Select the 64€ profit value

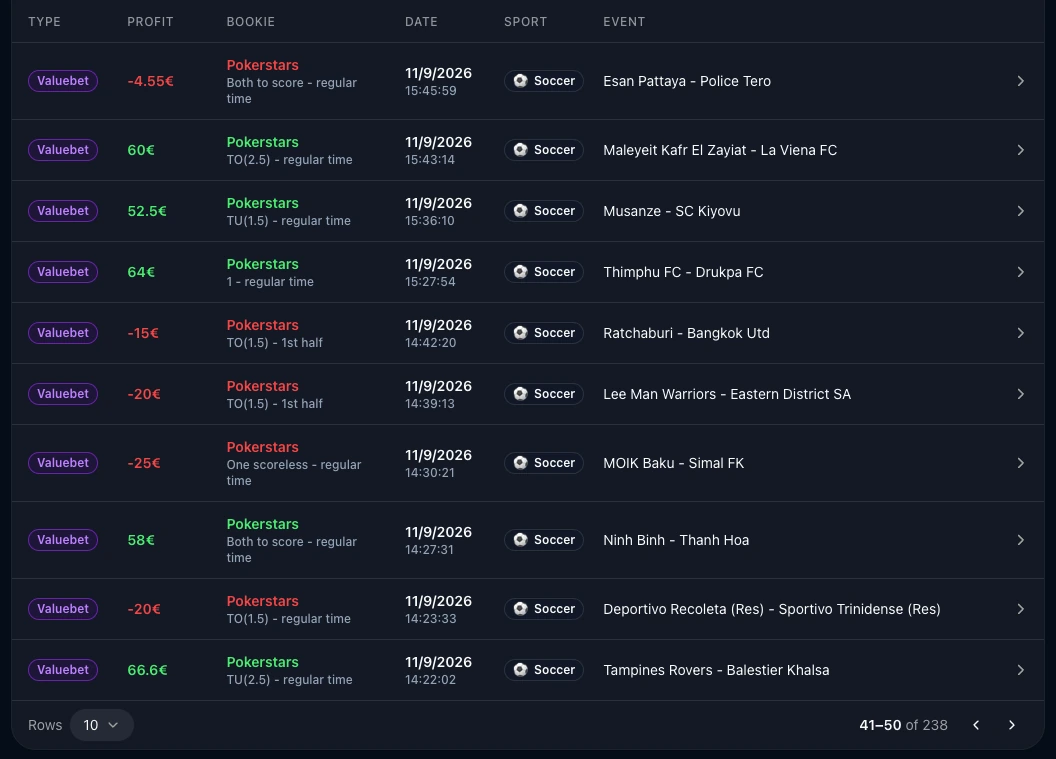click(x=141, y=272)
